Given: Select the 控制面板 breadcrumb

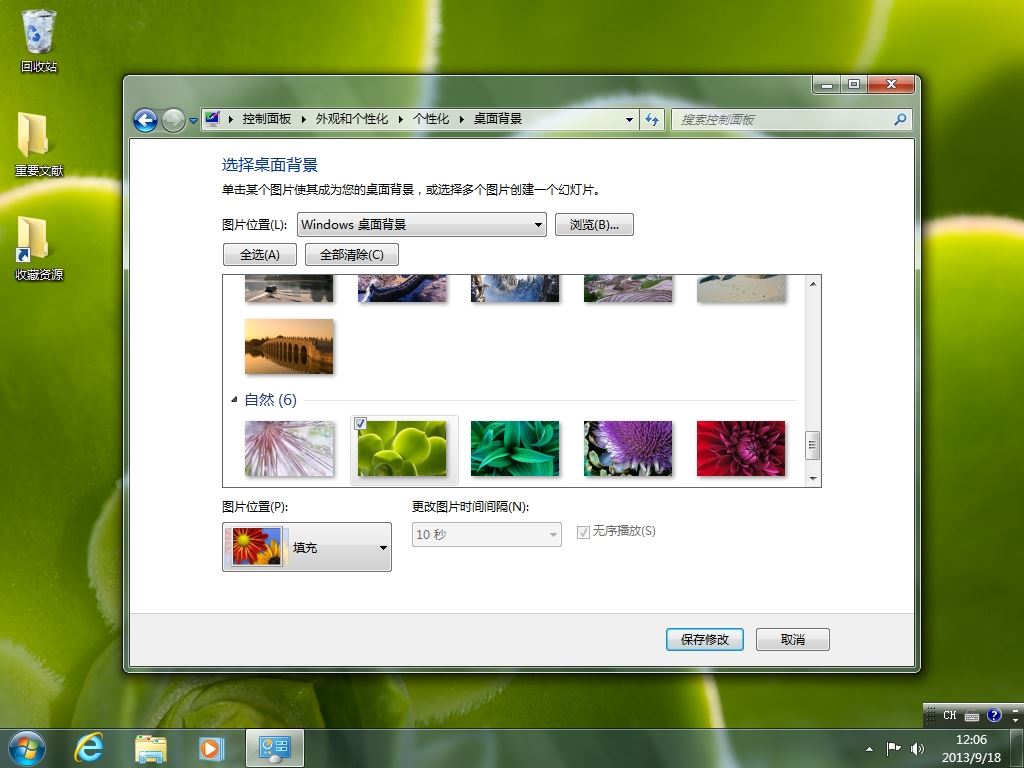Looking at the screenshot, I should (266, 119).
